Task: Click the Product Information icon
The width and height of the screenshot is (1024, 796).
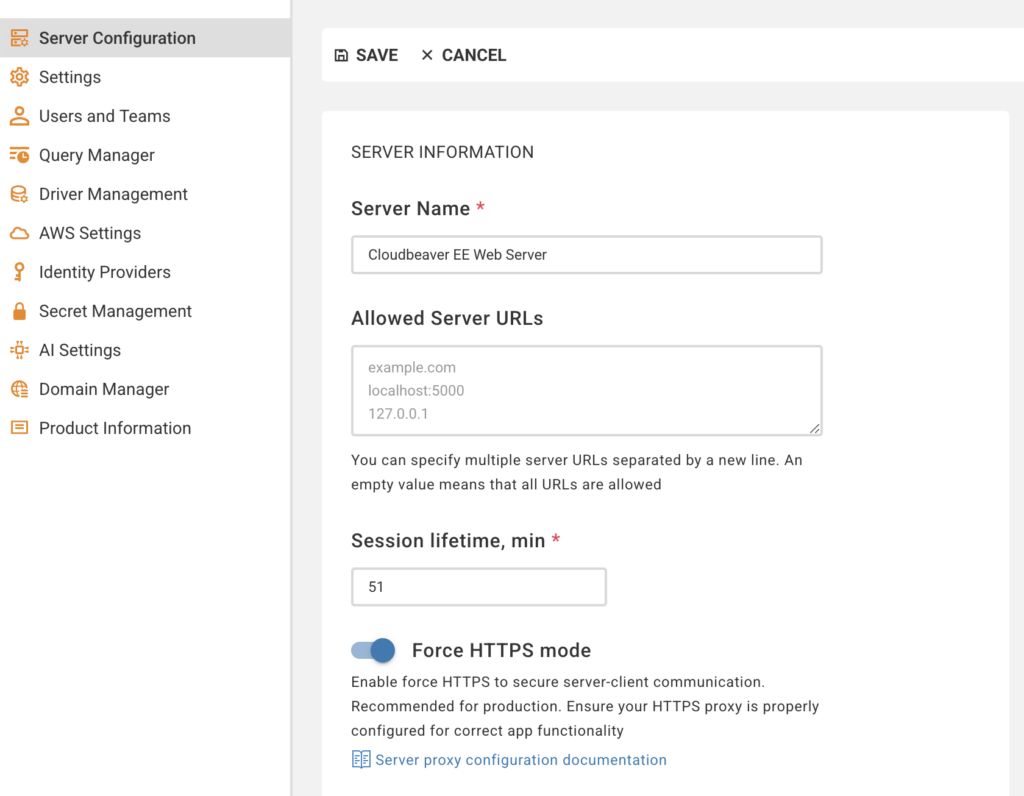Action: 19,428
